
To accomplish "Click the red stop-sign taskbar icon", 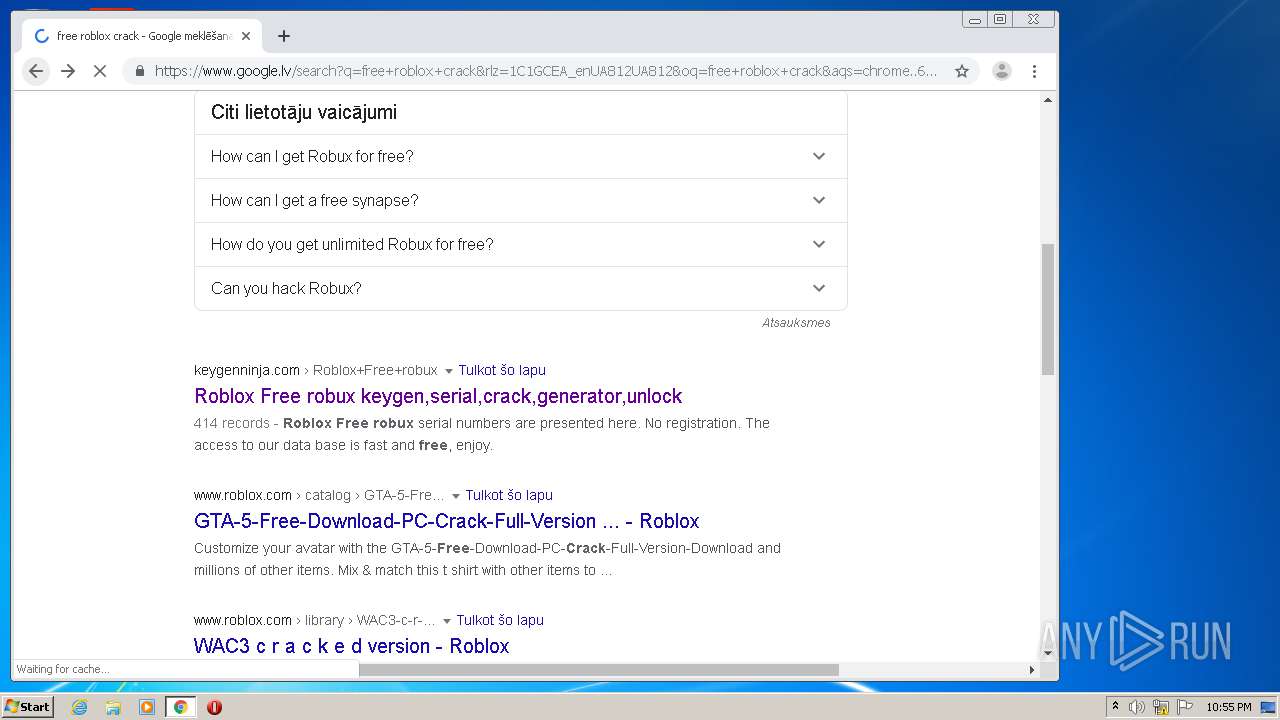I will pyautogui.click(x=214, y=707).
